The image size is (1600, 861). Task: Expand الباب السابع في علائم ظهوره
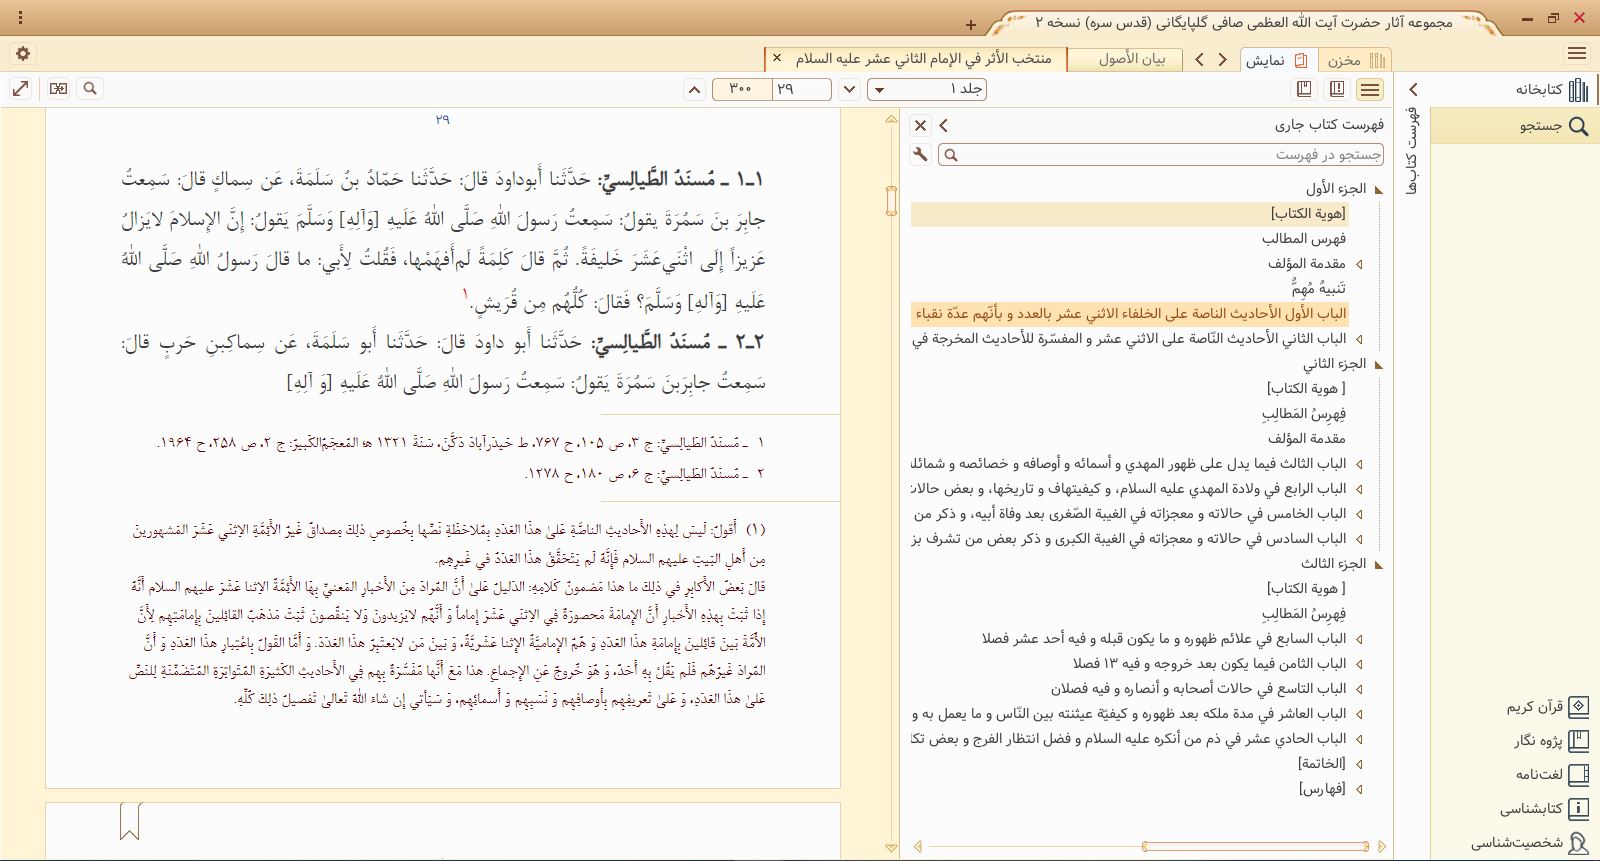click(1359, 639)
